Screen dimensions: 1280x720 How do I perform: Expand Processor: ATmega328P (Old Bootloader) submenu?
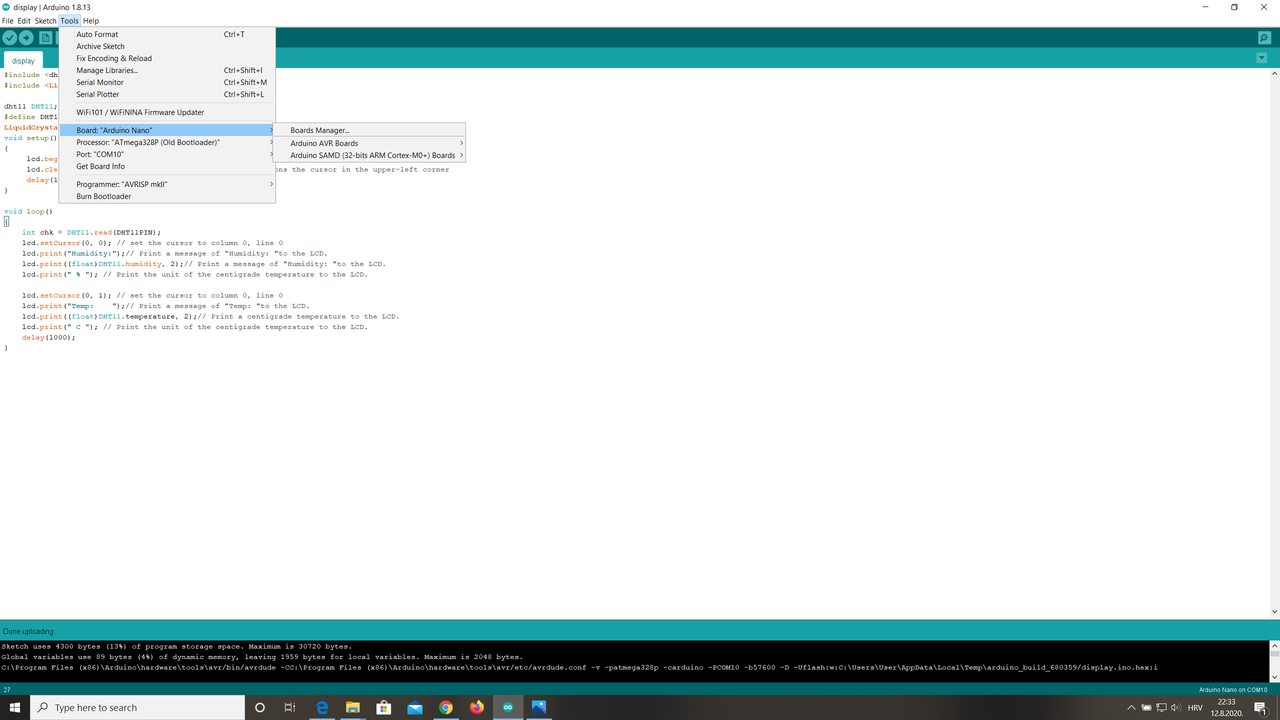(x=167, y=142)
